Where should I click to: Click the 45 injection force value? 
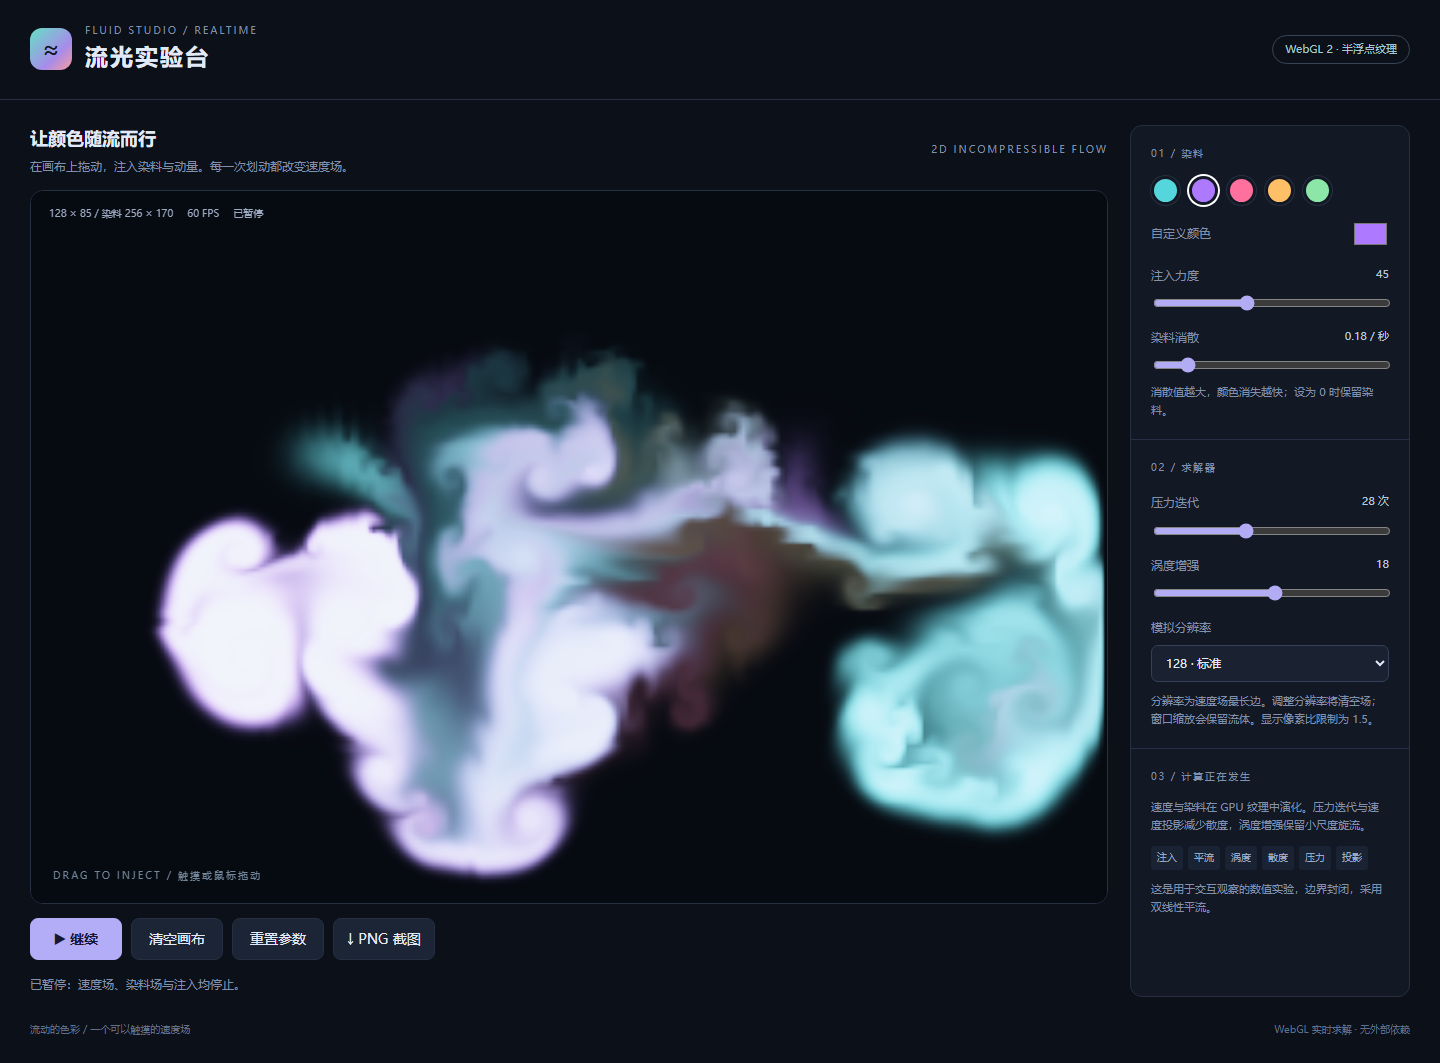coord(1382,274)
